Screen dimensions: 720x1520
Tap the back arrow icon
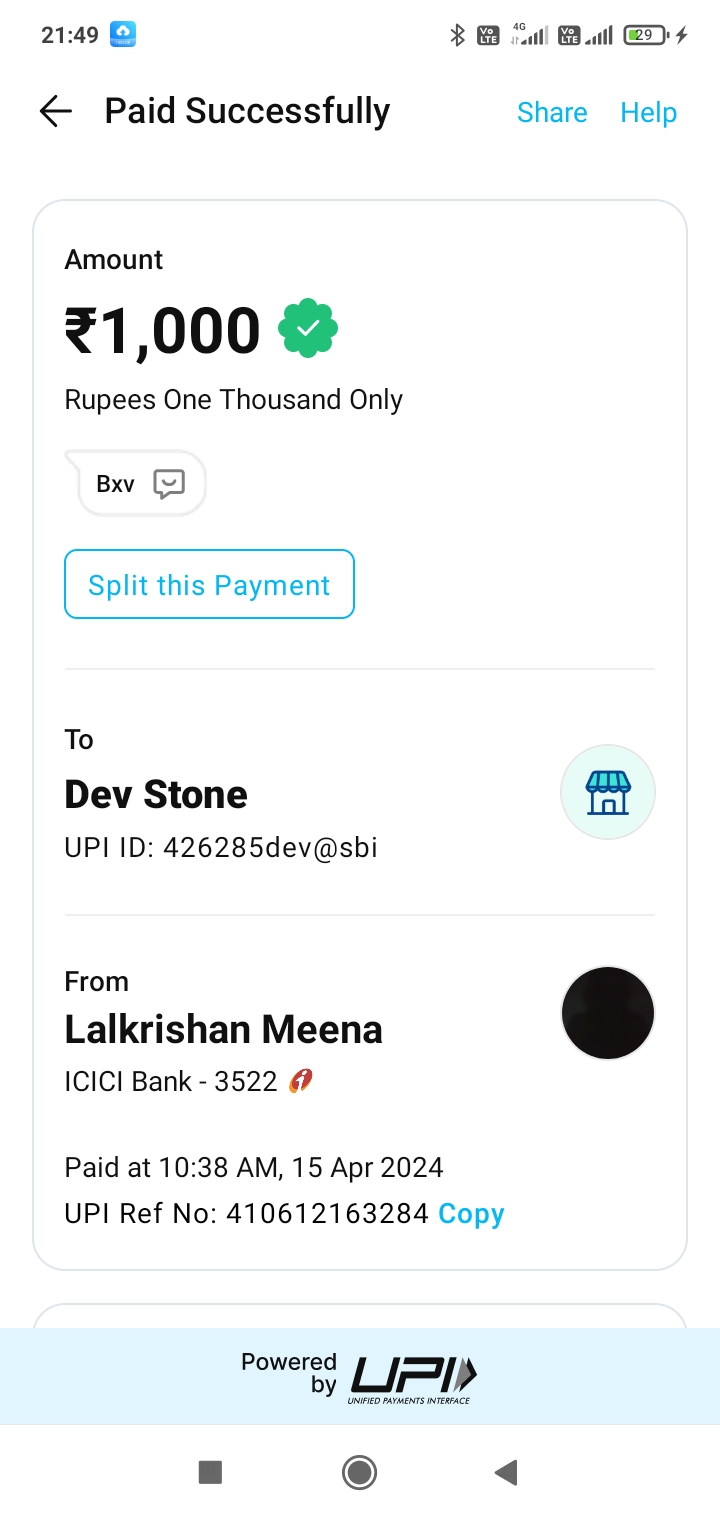click(56, 111)
